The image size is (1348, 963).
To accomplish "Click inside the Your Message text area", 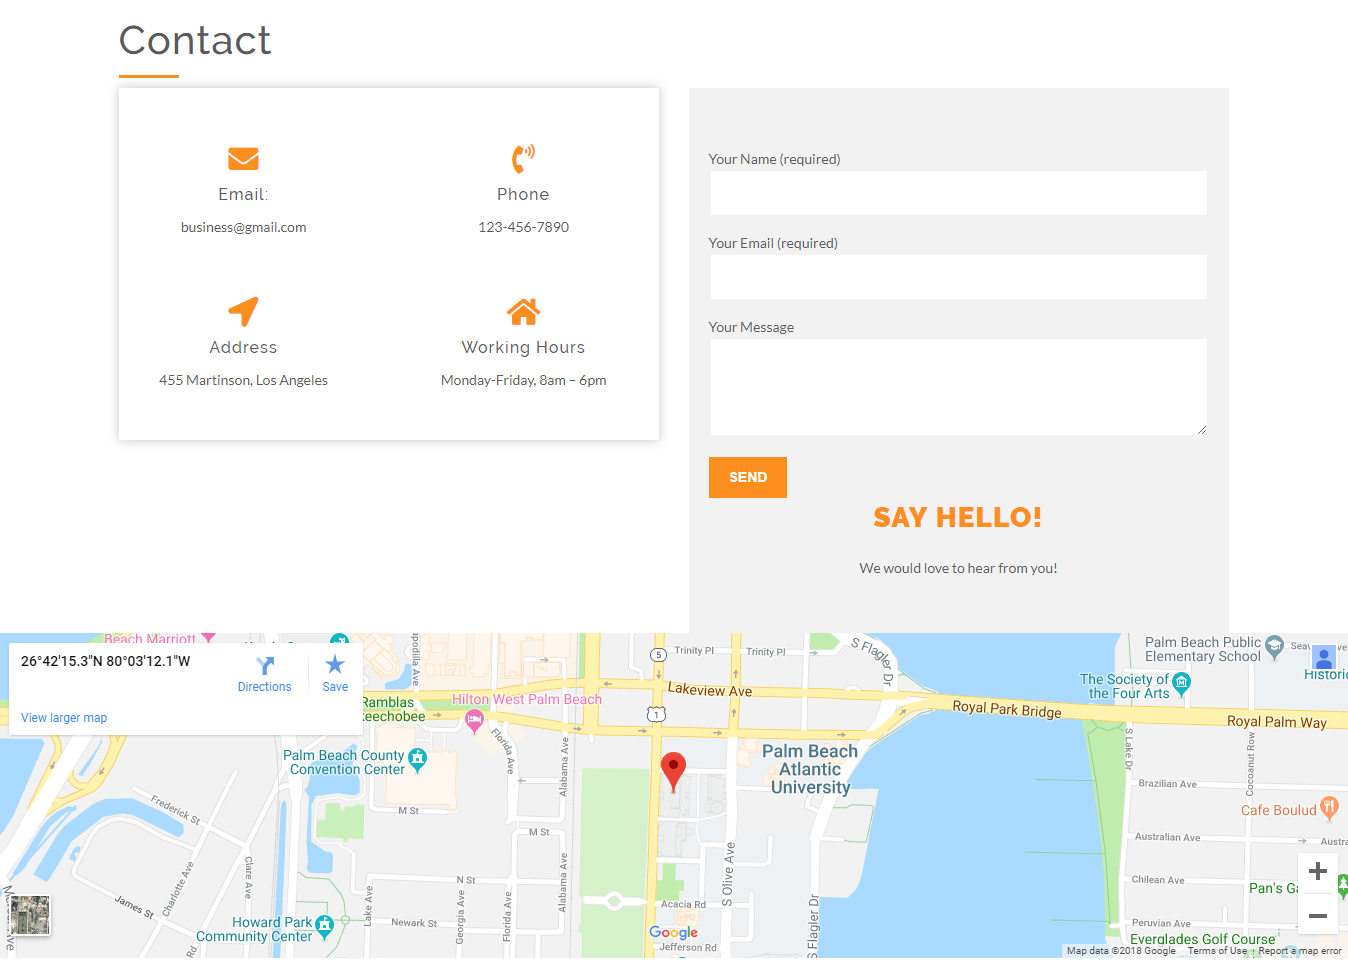I will click(958, 387).
